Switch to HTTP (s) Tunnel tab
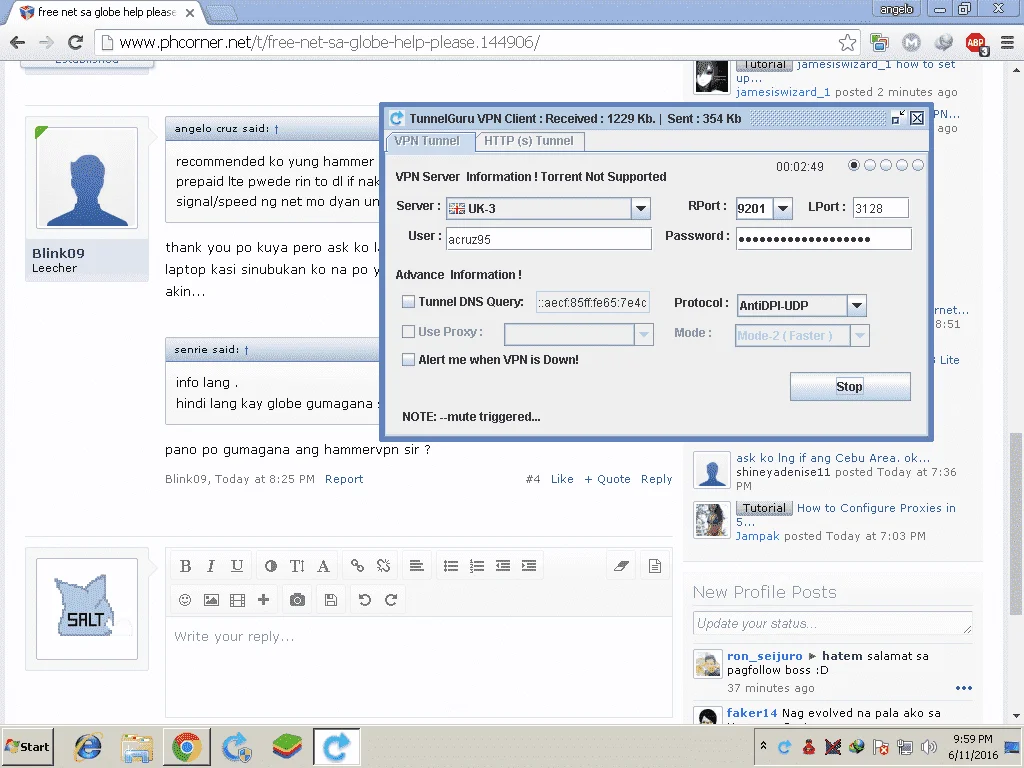Viewport: 1024px width, 768px height. click(529, 141)
